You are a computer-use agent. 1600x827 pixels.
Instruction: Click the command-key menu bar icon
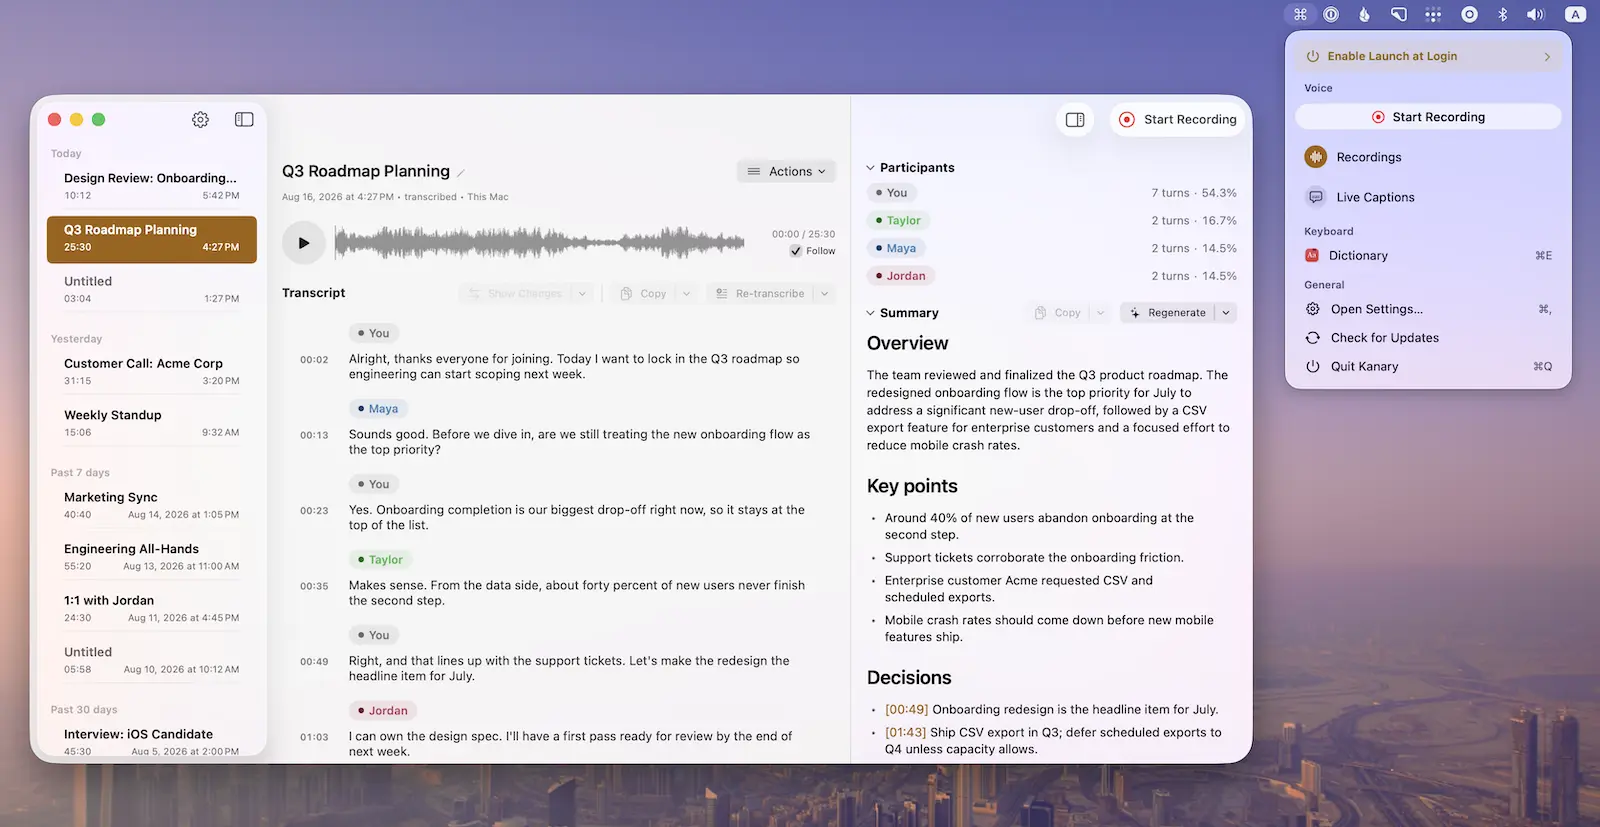pos(1300,14)
